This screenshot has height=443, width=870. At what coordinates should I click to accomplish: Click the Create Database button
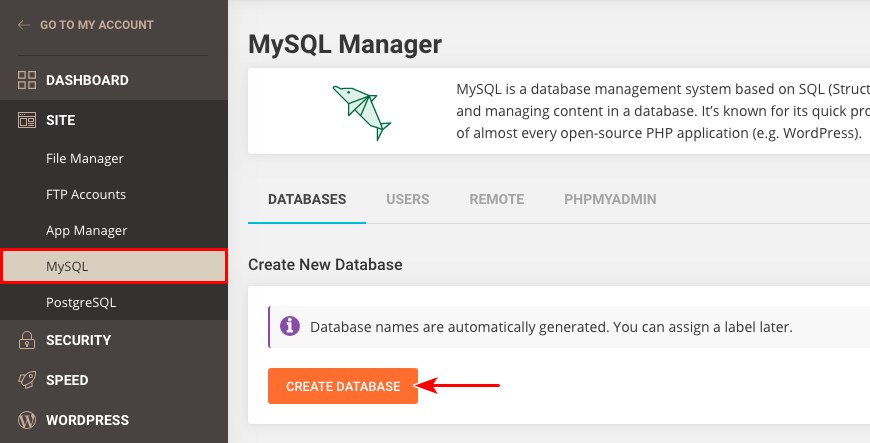click(x=343, y=386)
